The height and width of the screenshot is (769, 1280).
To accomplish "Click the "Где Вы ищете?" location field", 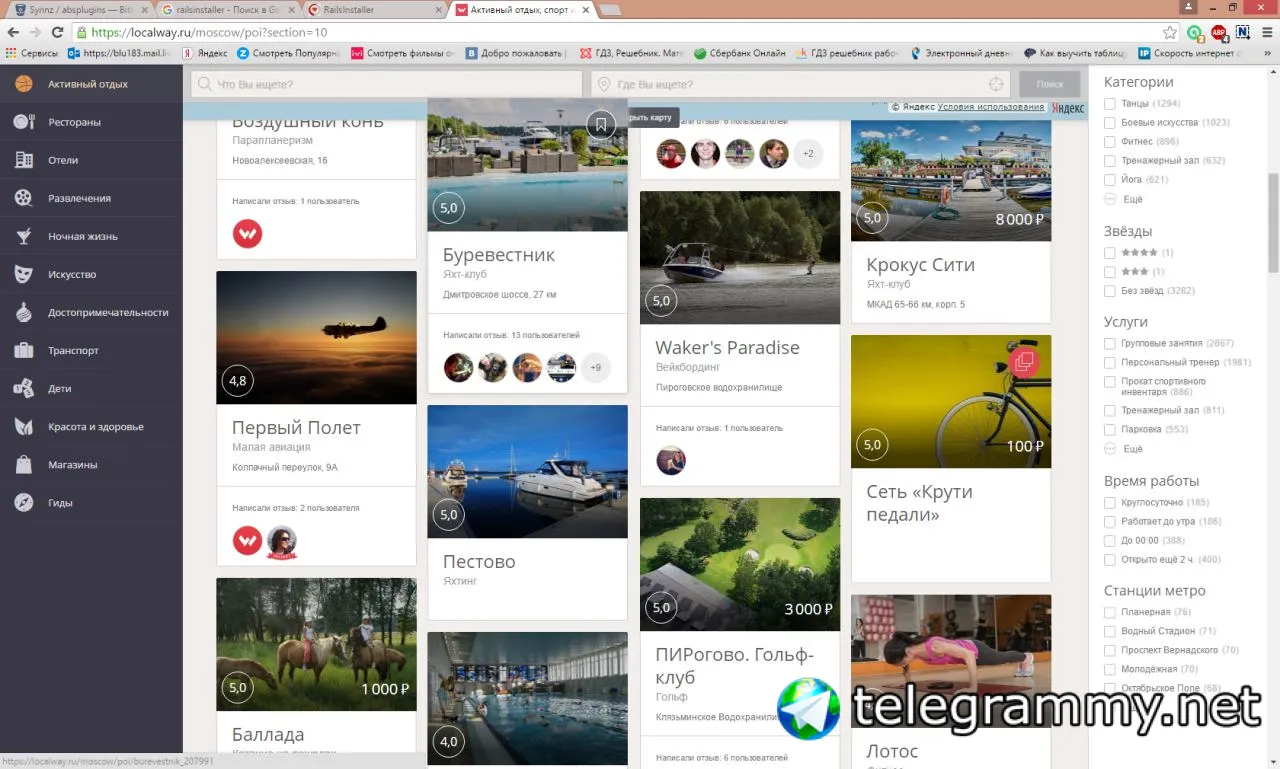I will (x=801, y=84).
